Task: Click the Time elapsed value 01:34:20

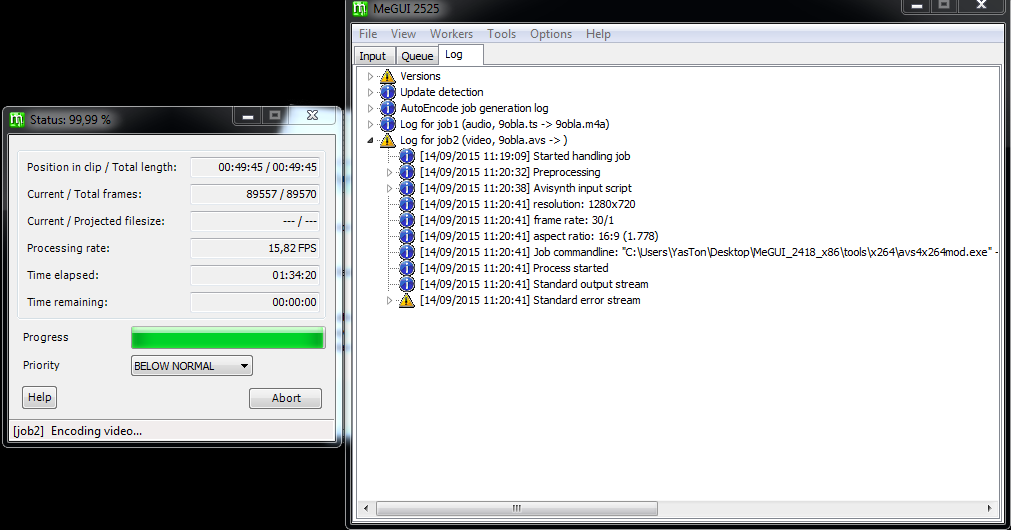Action: pos(255,275)
